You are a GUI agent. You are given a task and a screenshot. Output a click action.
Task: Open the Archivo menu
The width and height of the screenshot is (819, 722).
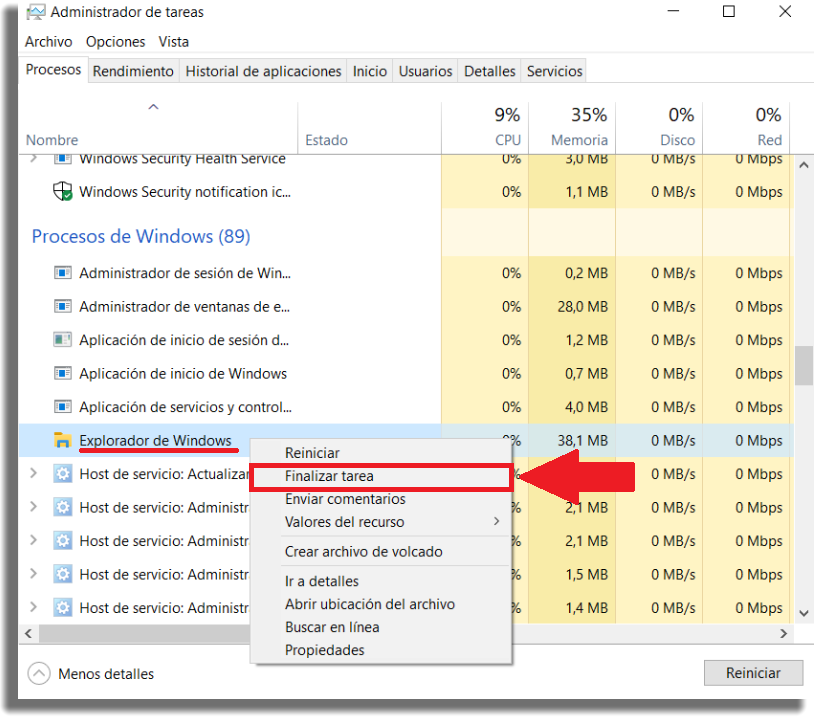click(49, 42)
